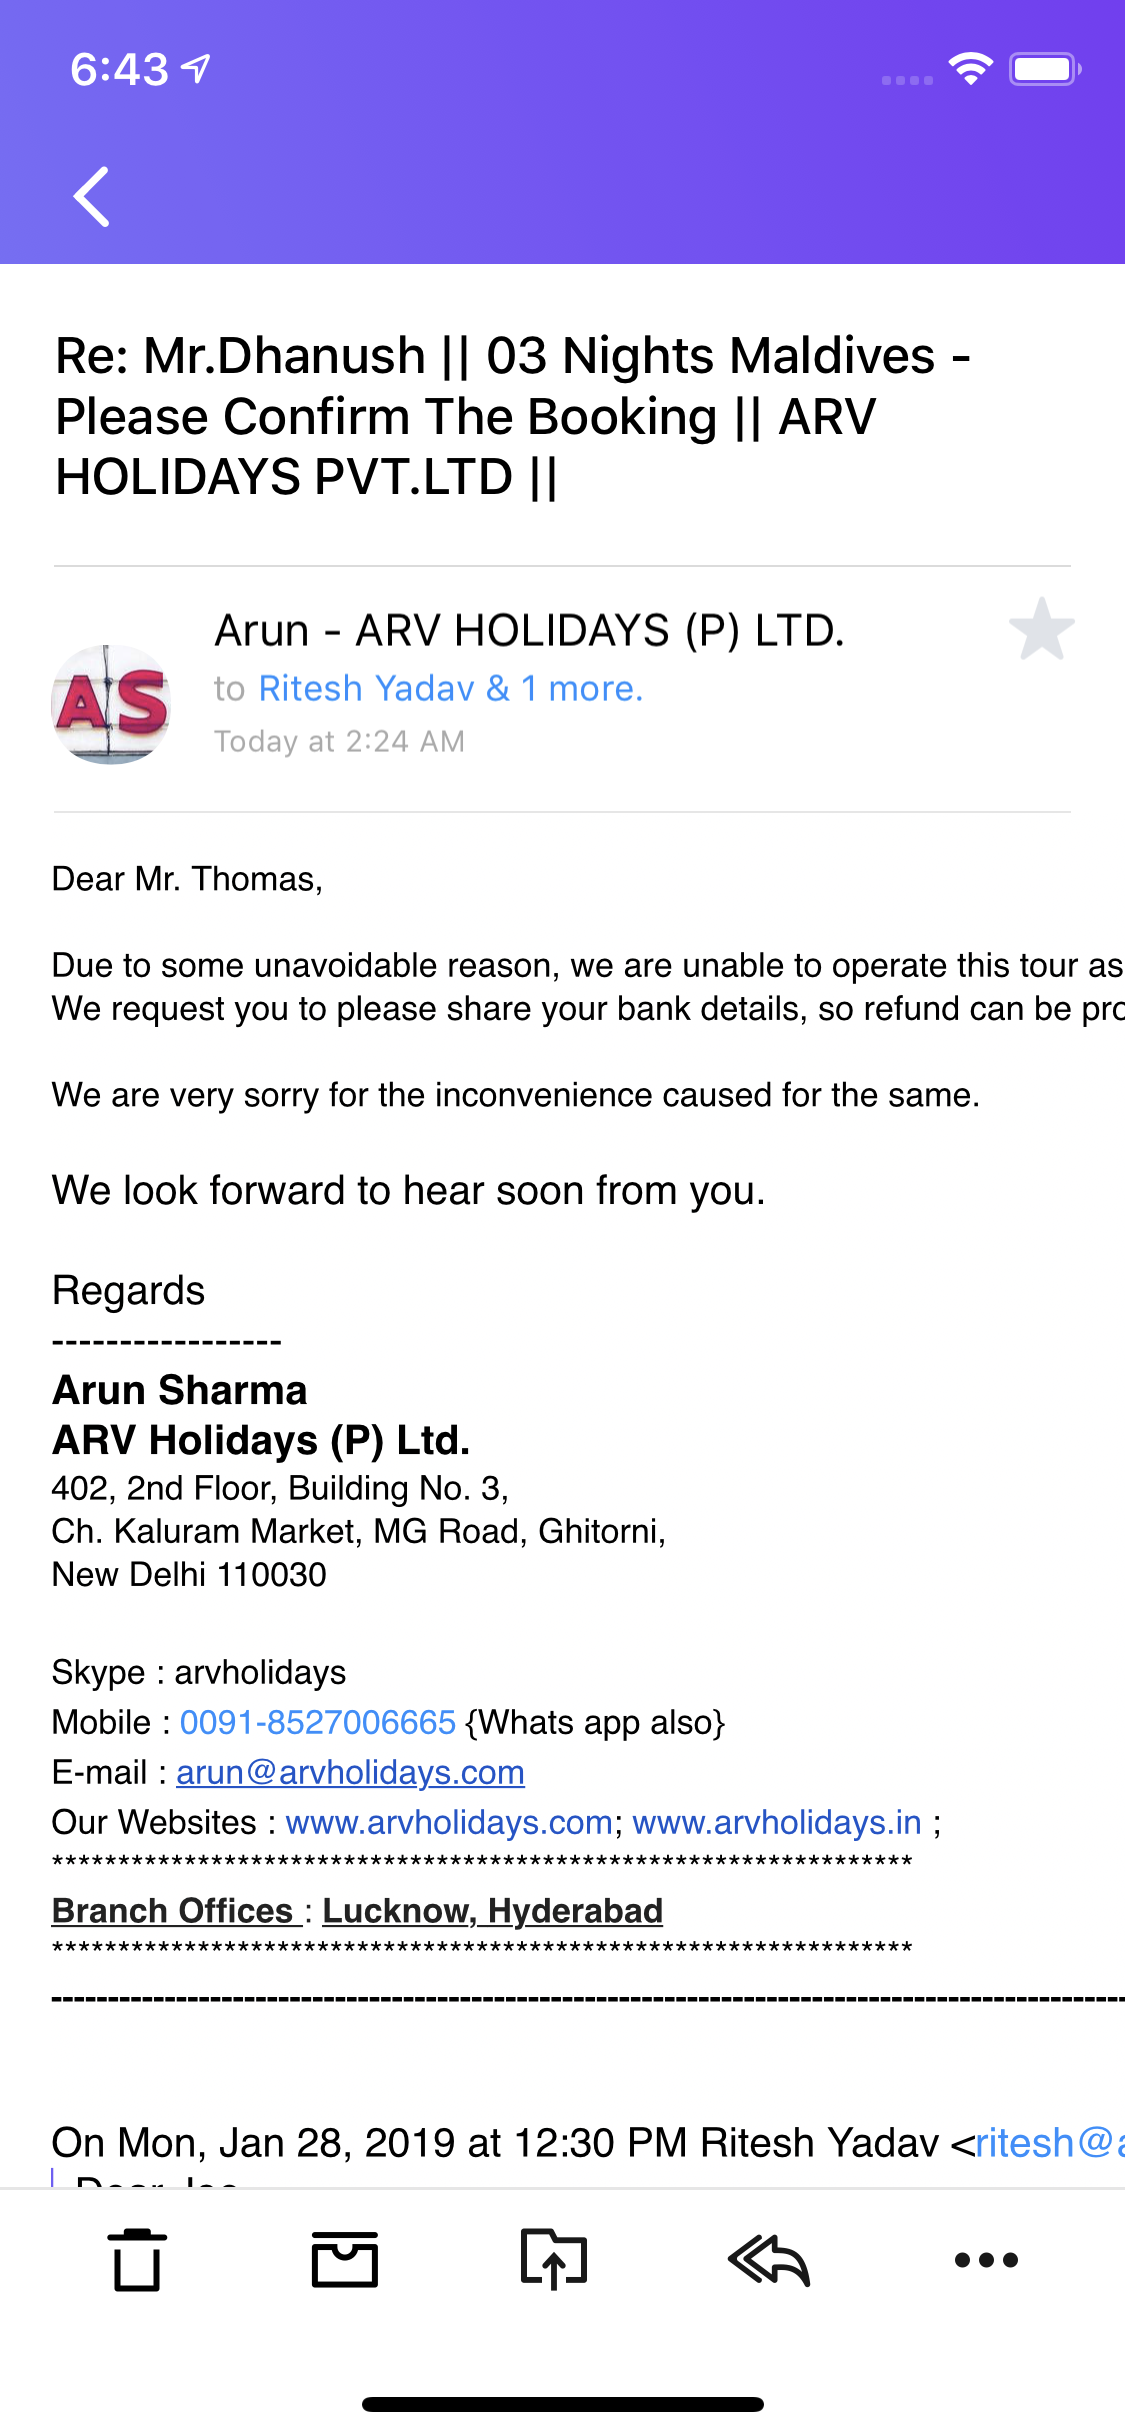The image size is (1125, 2436).
Task: Visit www.arvholidays.com website link
Action: coord(449,1822)
